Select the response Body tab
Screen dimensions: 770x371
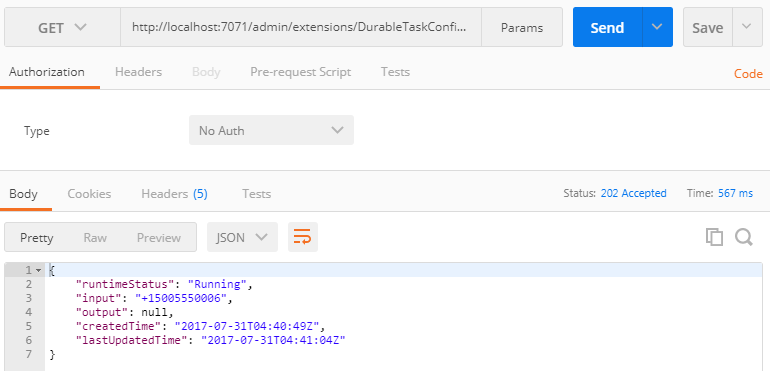[23, 194]
